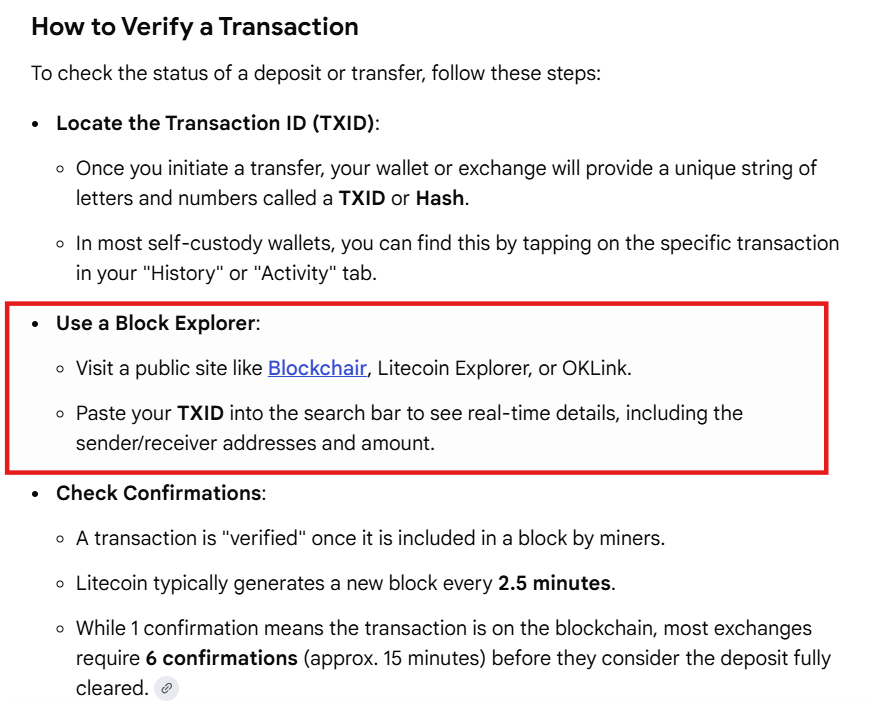Open the Blockchair hyperlink
The width and height of the screenshot is (880, 711).
point(317,368)
